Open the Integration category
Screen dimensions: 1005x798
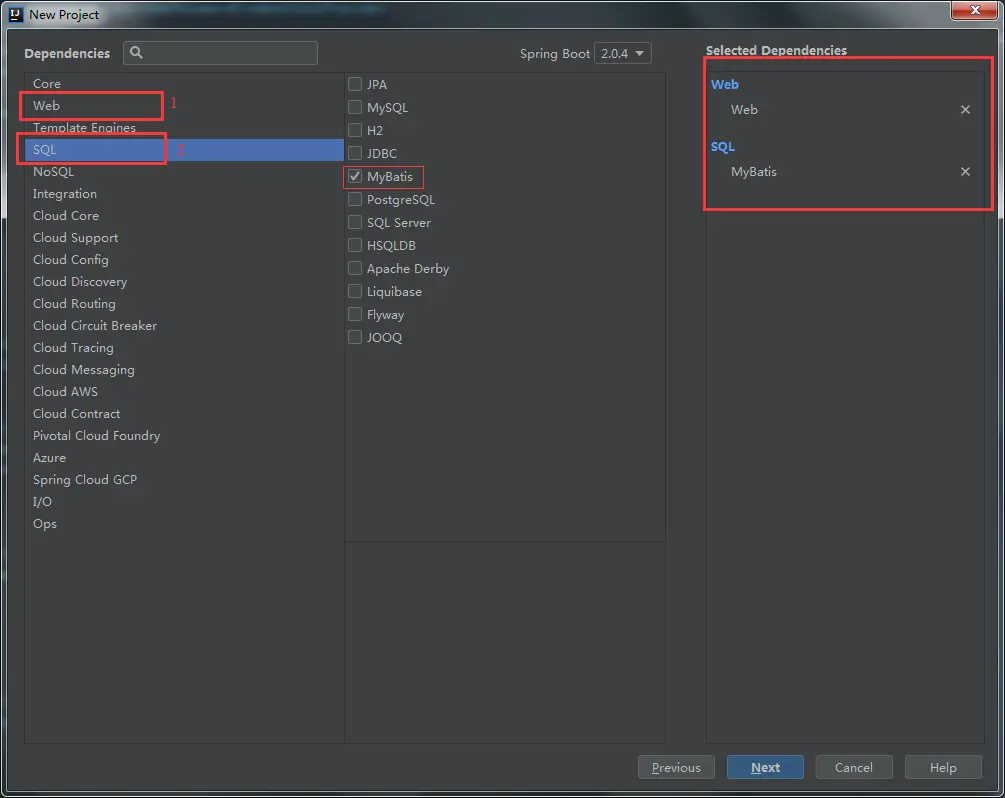pyautogui.click(x=184, y=194)
